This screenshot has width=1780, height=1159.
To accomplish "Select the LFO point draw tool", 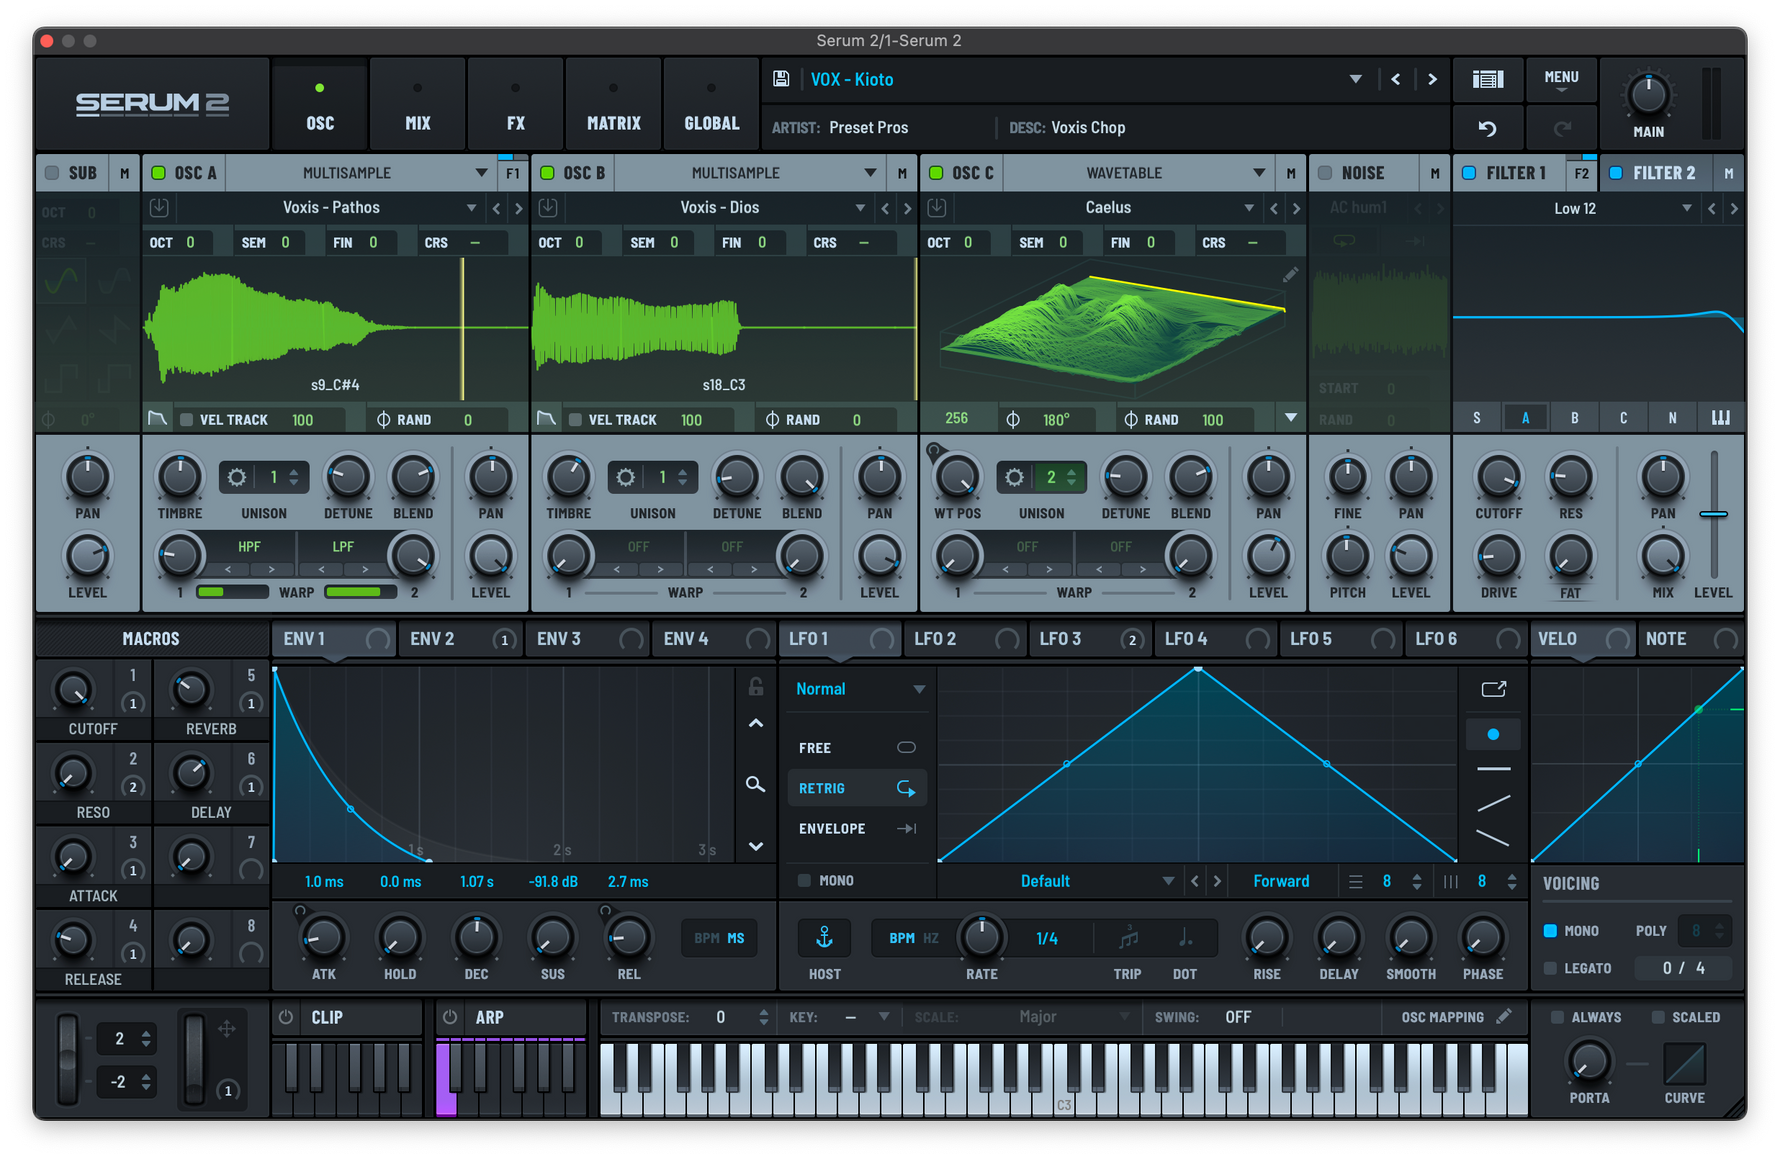I will [1493, 734].
